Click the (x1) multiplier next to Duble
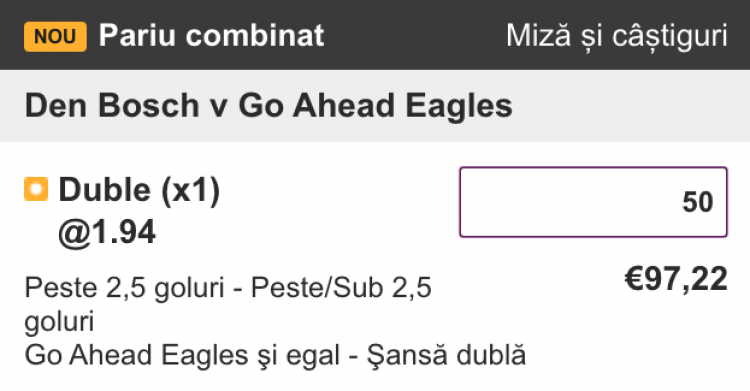 (x=190, y=190)
